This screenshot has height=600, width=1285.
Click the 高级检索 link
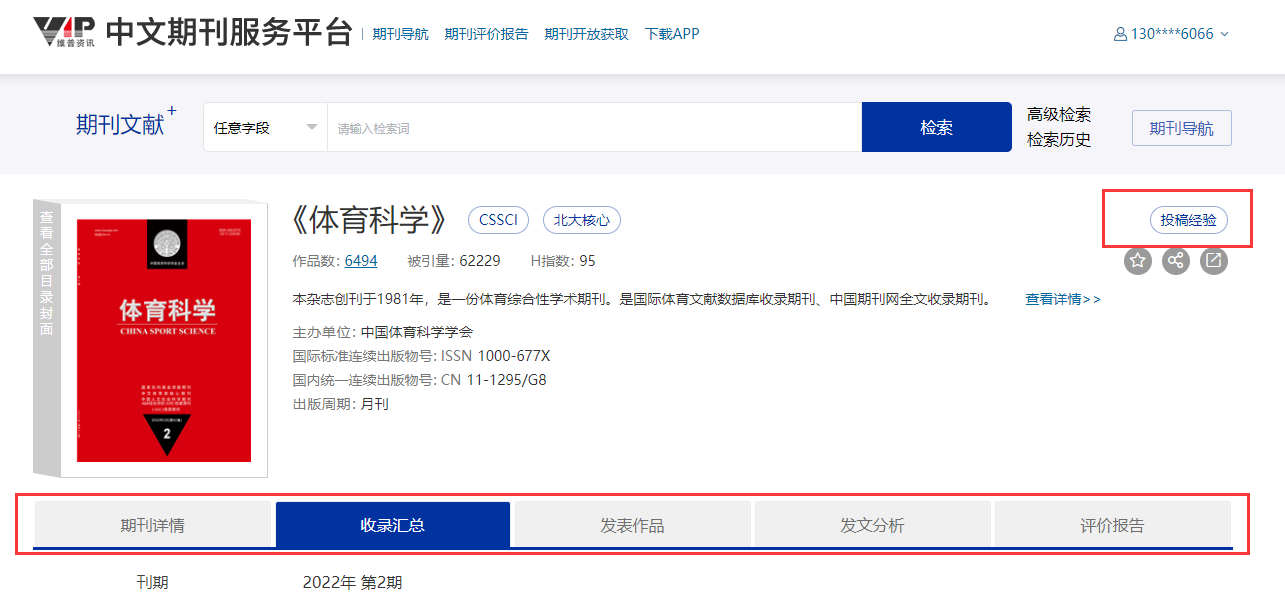pos(1058,115)
